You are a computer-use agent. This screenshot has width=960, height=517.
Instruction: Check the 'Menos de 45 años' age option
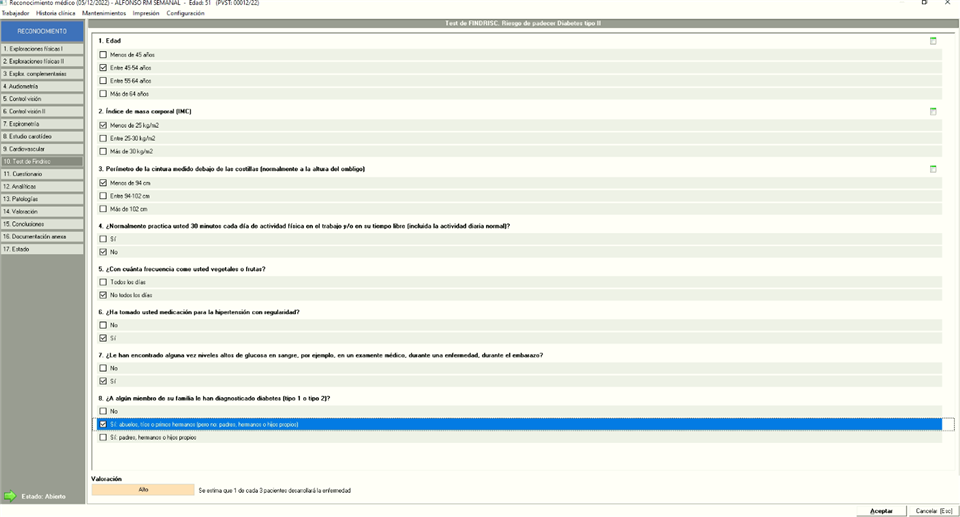pos(103,55)
